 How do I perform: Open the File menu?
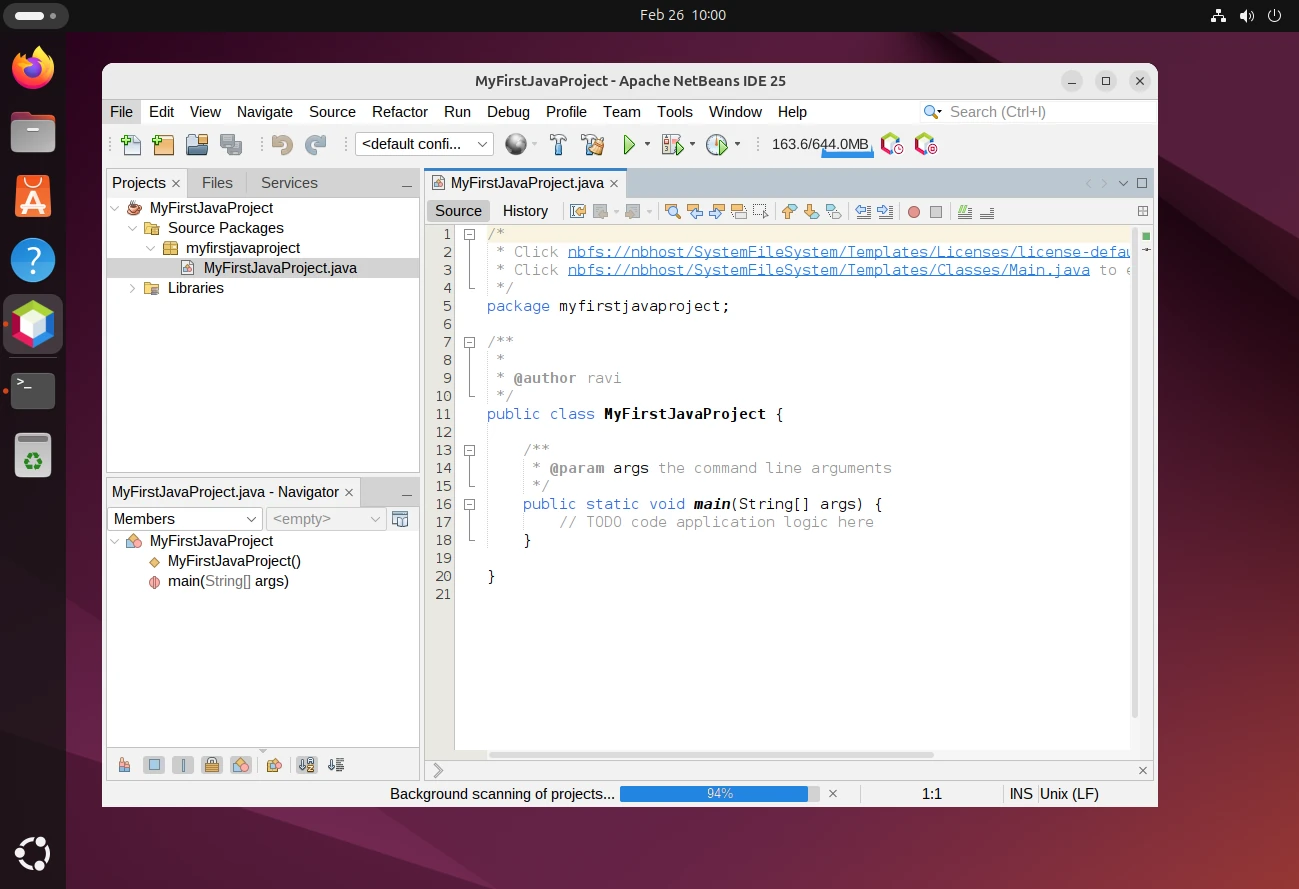(x=121, y=112)
